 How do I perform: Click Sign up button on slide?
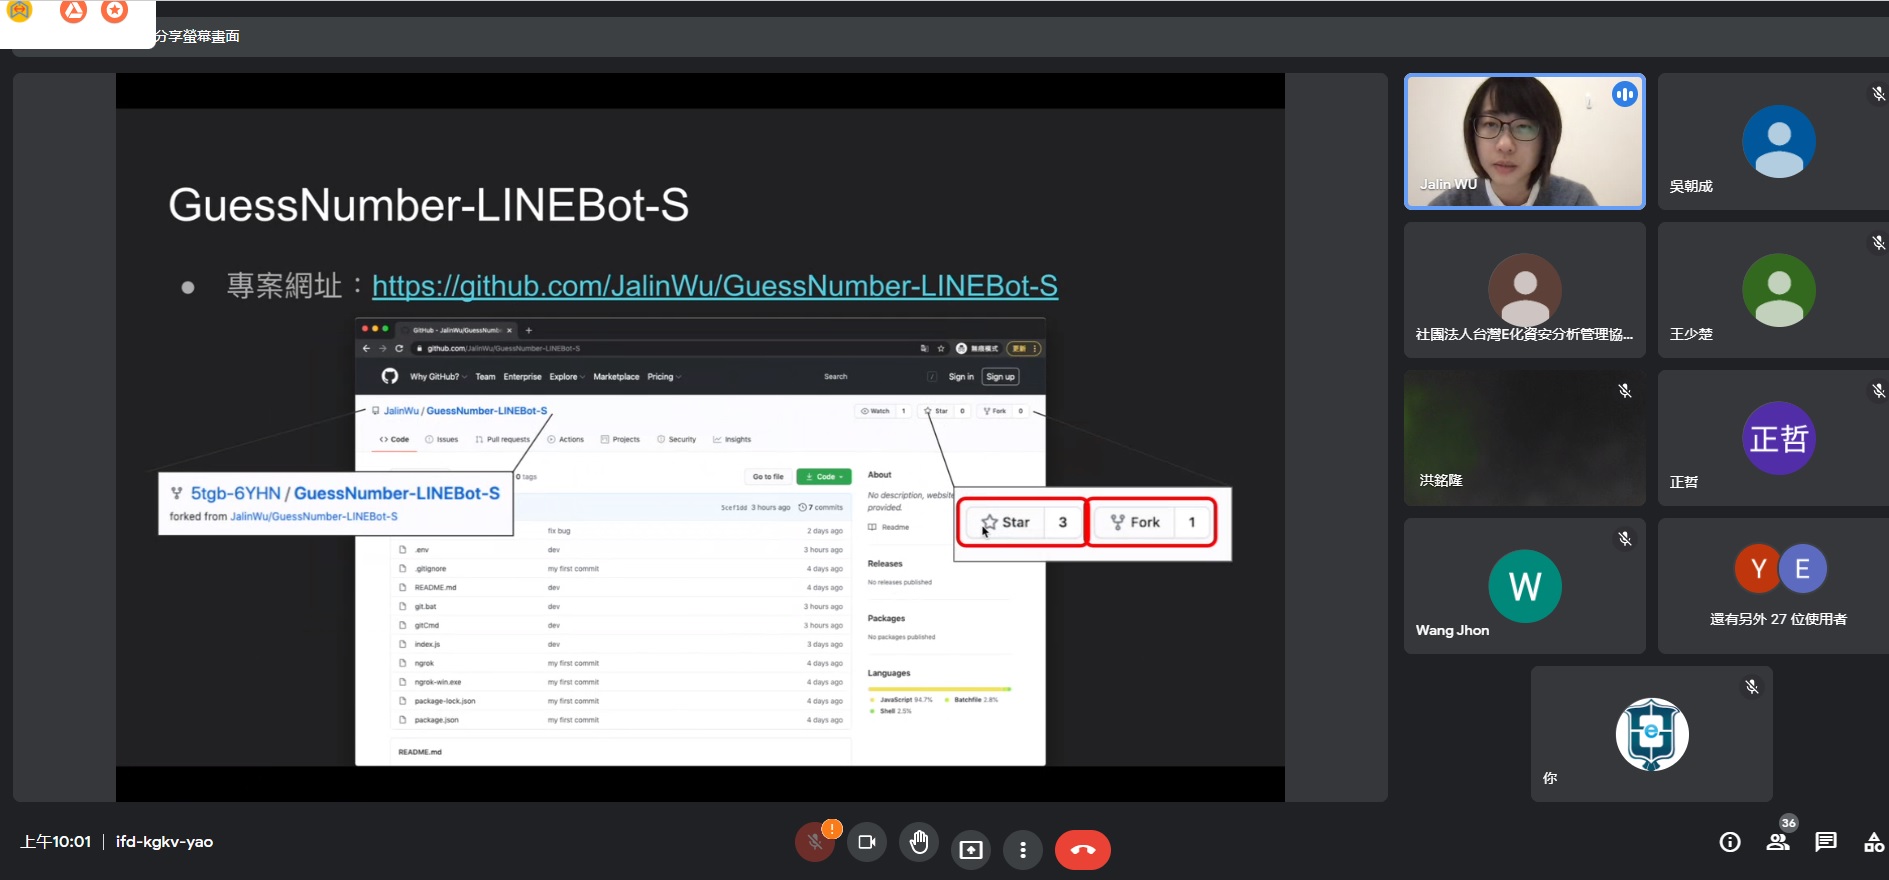pyautogui.click(x=1000, y=377)
